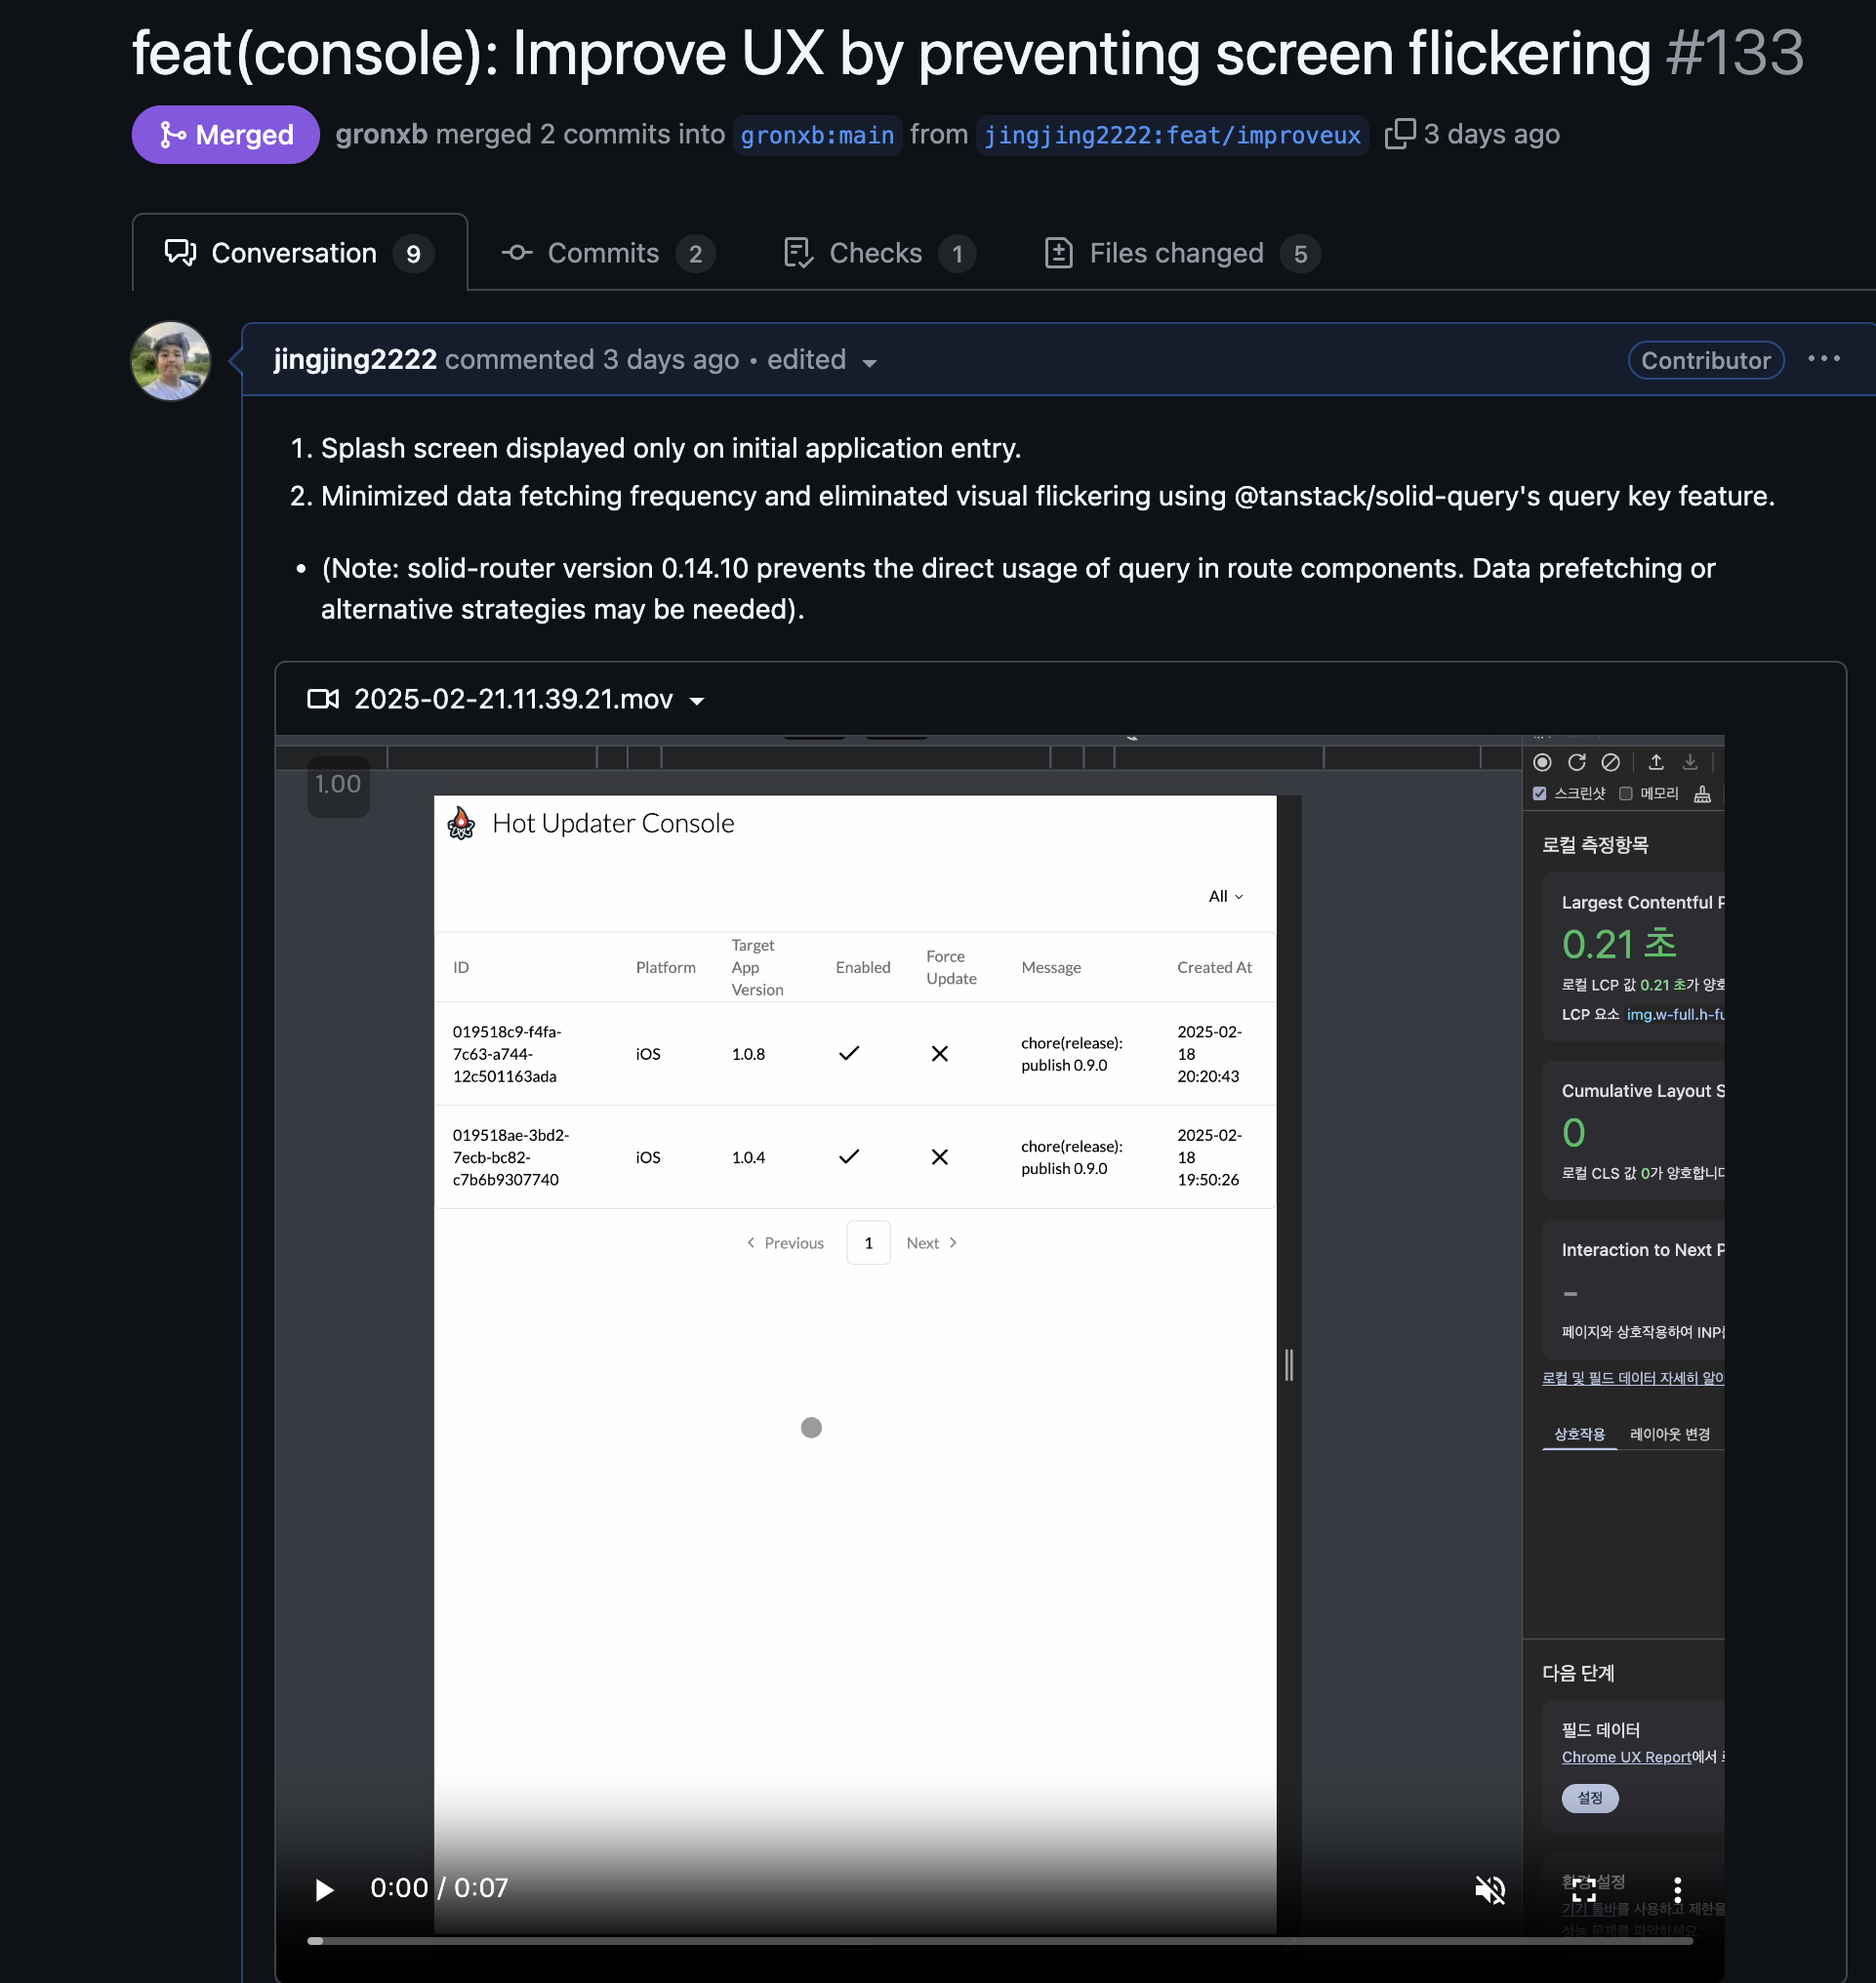The image size is (1876, 1983).
Task: Toggle the 메모리 checkbox
Action: 1626,794
